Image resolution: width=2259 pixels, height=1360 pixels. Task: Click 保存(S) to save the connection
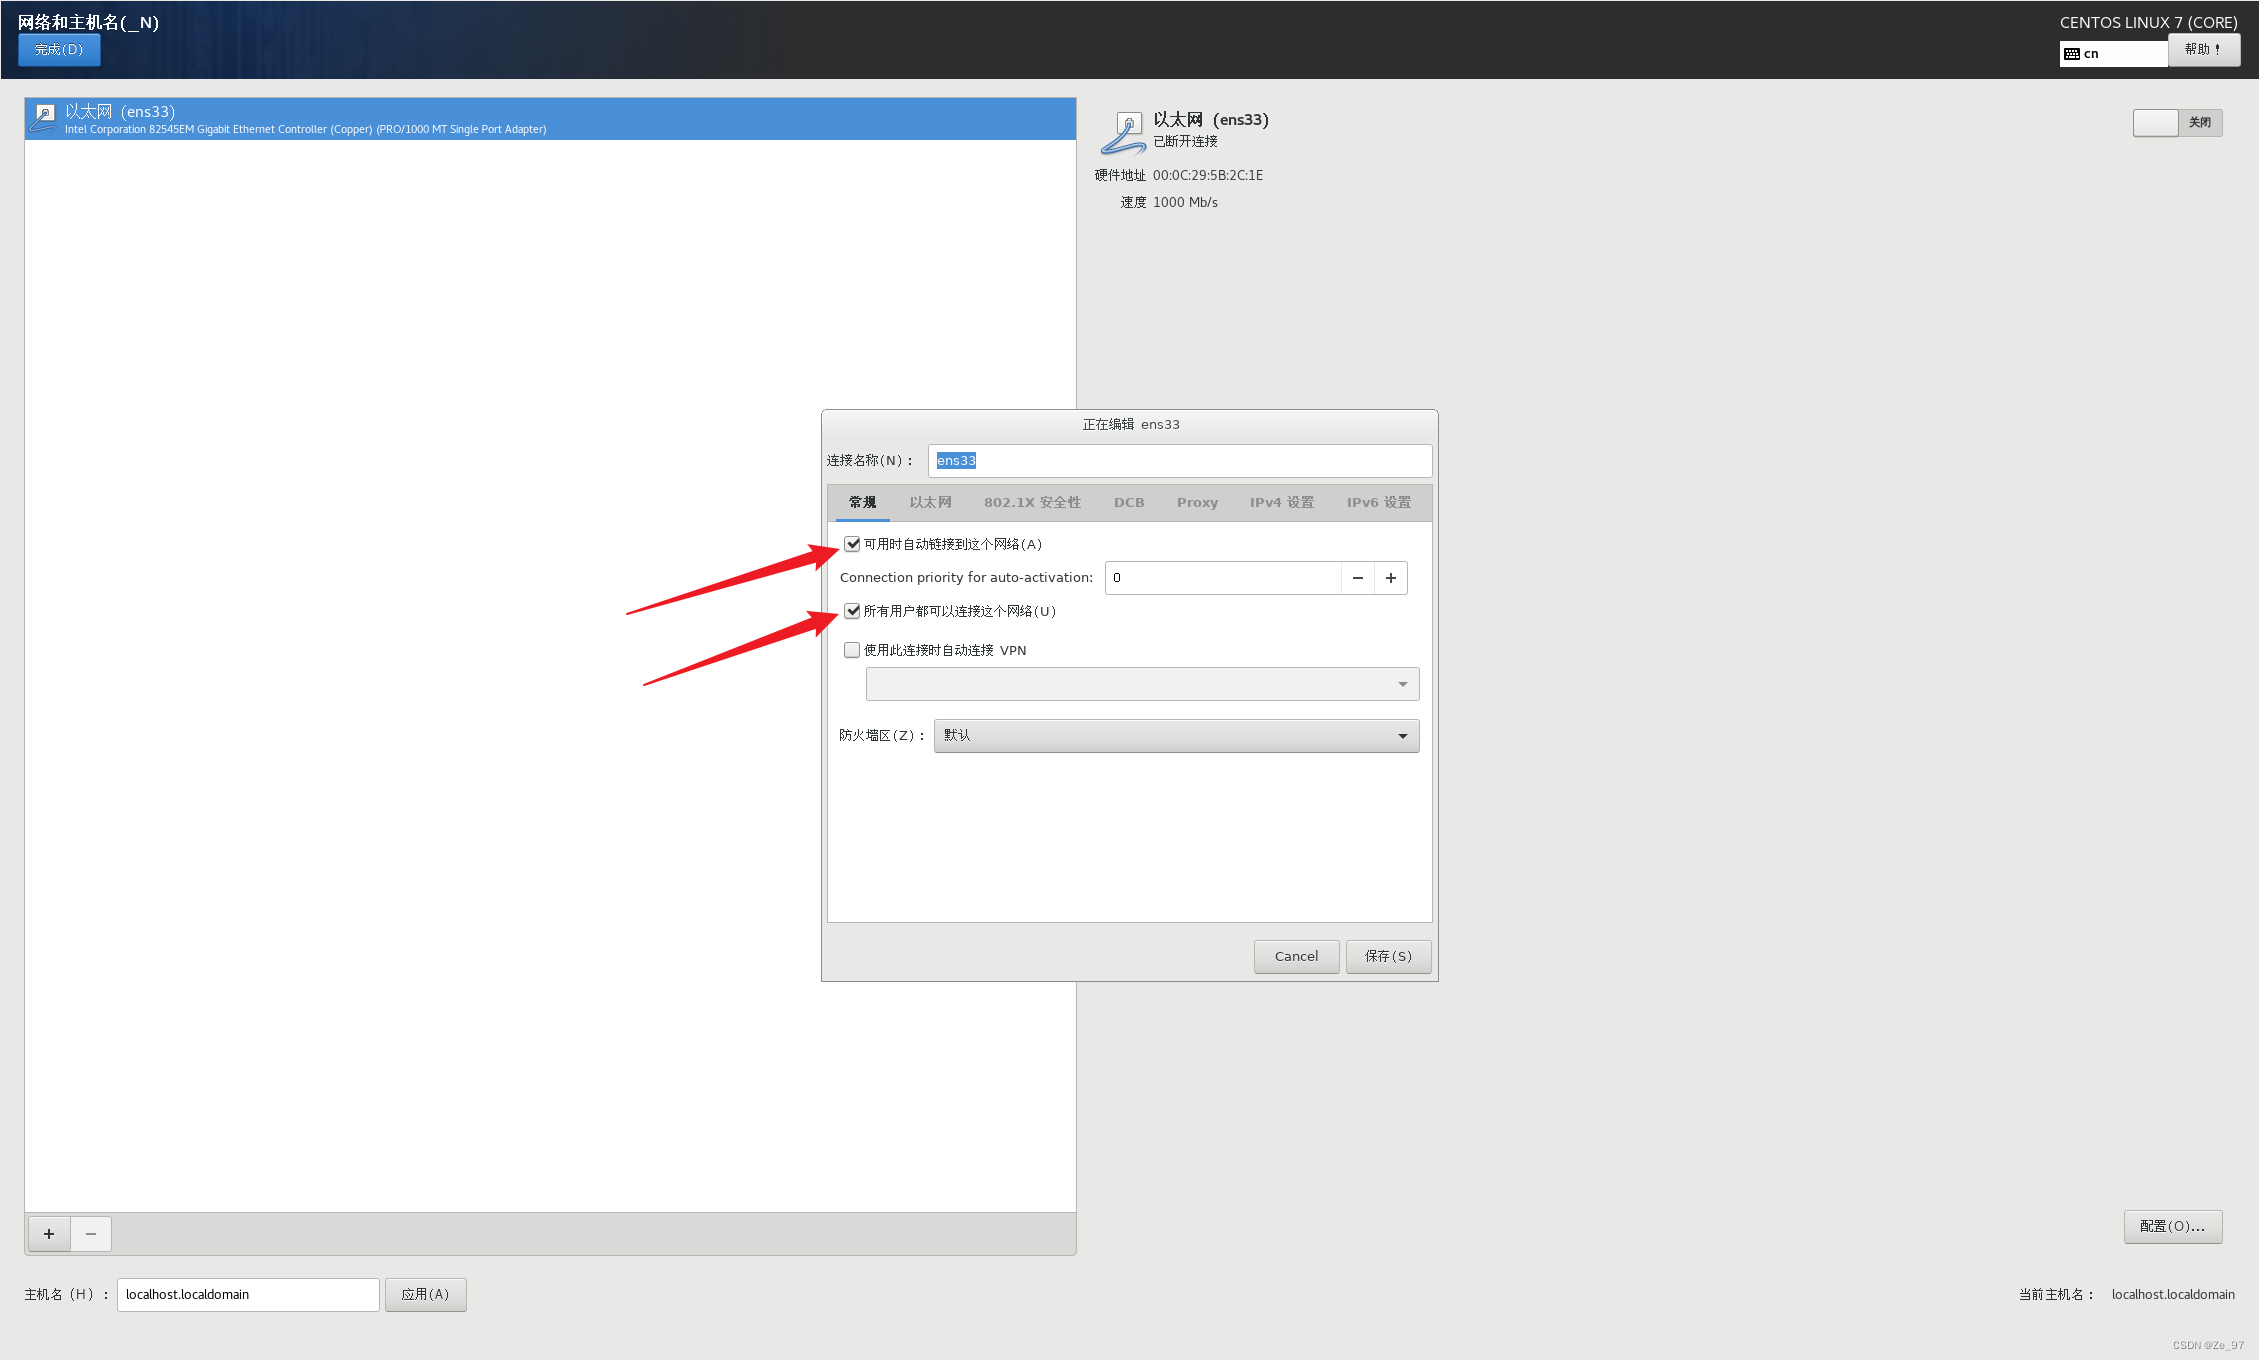(x=1387, y=956)
